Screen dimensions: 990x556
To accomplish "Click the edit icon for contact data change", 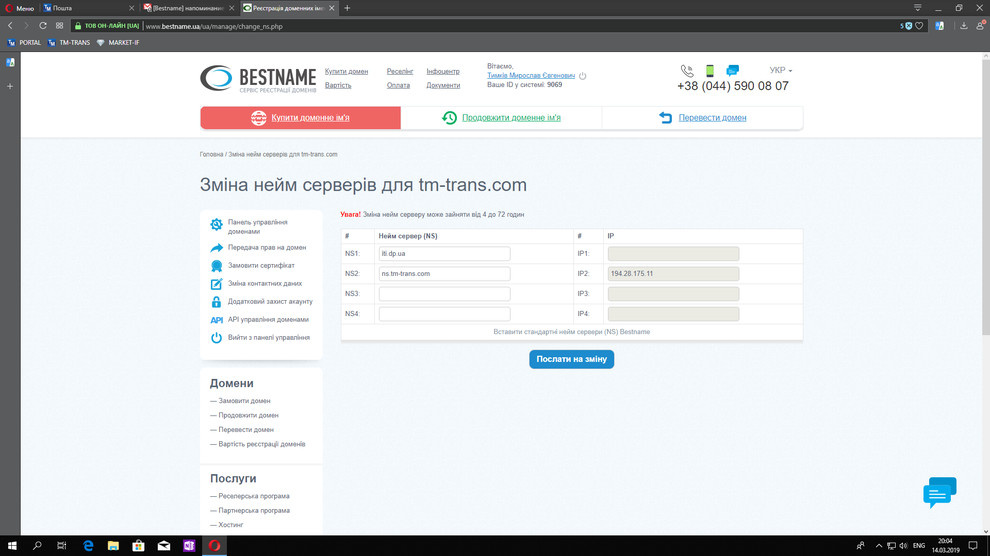I will point(217,284).
